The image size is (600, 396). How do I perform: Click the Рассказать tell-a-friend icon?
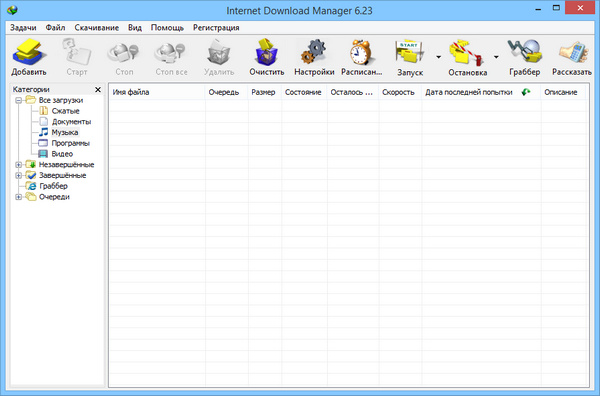coord(573,52)
